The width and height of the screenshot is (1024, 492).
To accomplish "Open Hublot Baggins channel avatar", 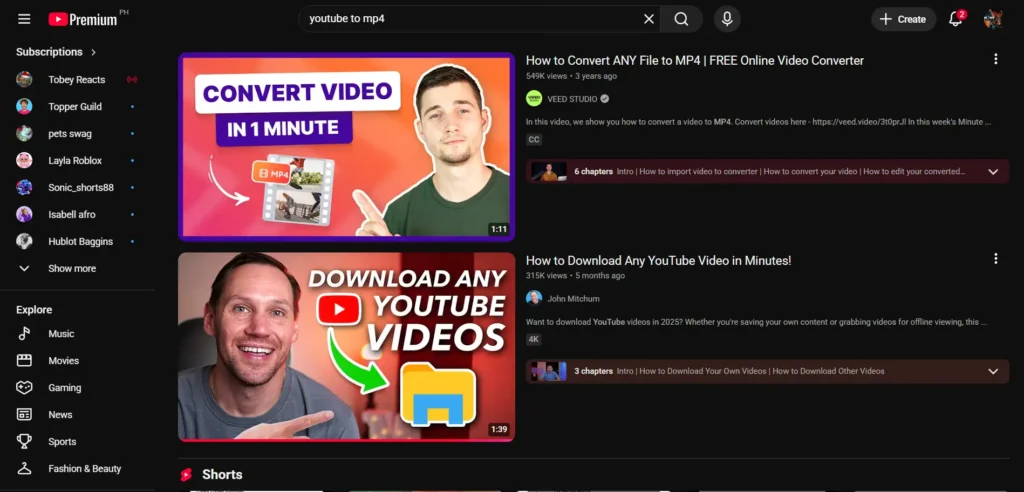I will (x=24, y=242).
